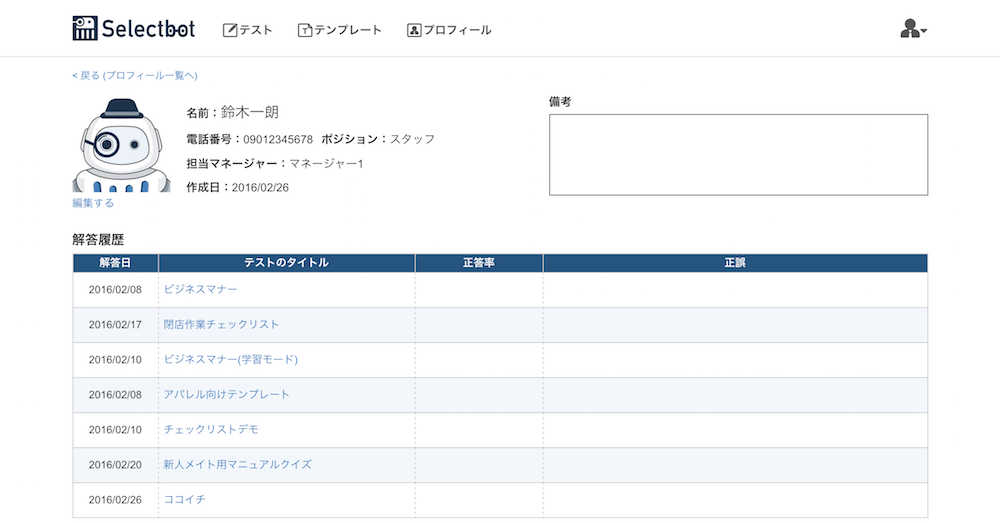Go back via 戻る (プロフィール一覧へ) link

pyautogui.click(x=135, y=75)
